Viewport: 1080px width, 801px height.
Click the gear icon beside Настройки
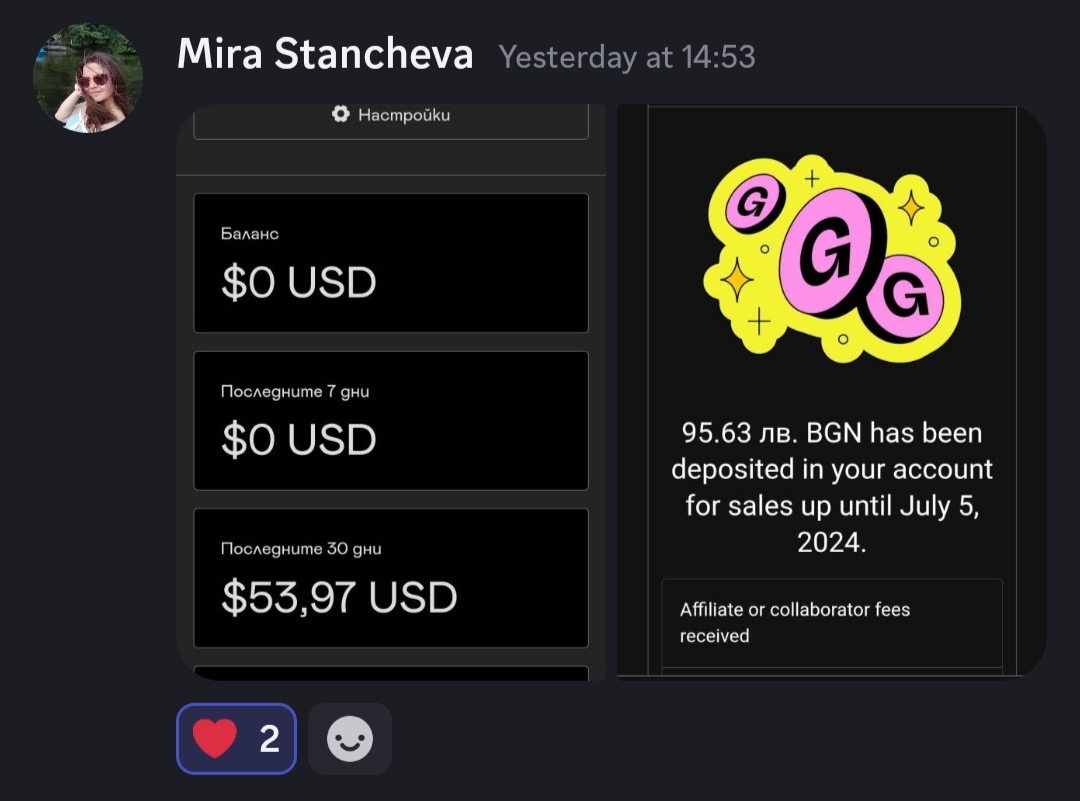tap(340, 115)
